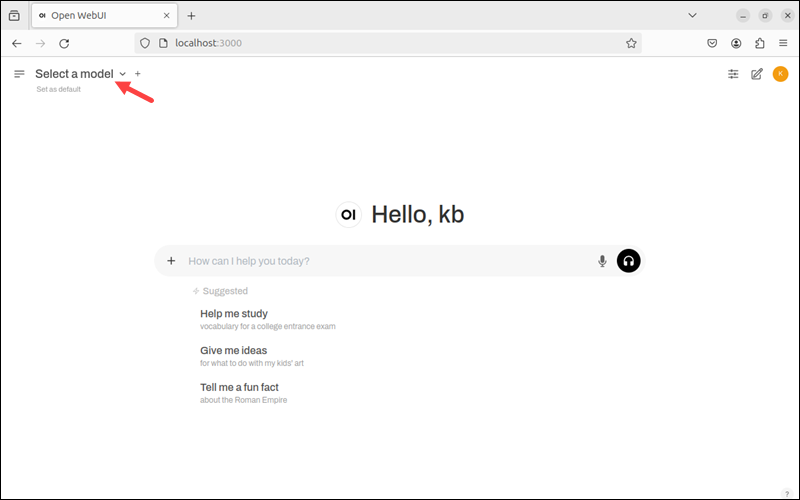800x500 pixels.
Task: Close the Open WebUI tab
Action: [166, 16]
